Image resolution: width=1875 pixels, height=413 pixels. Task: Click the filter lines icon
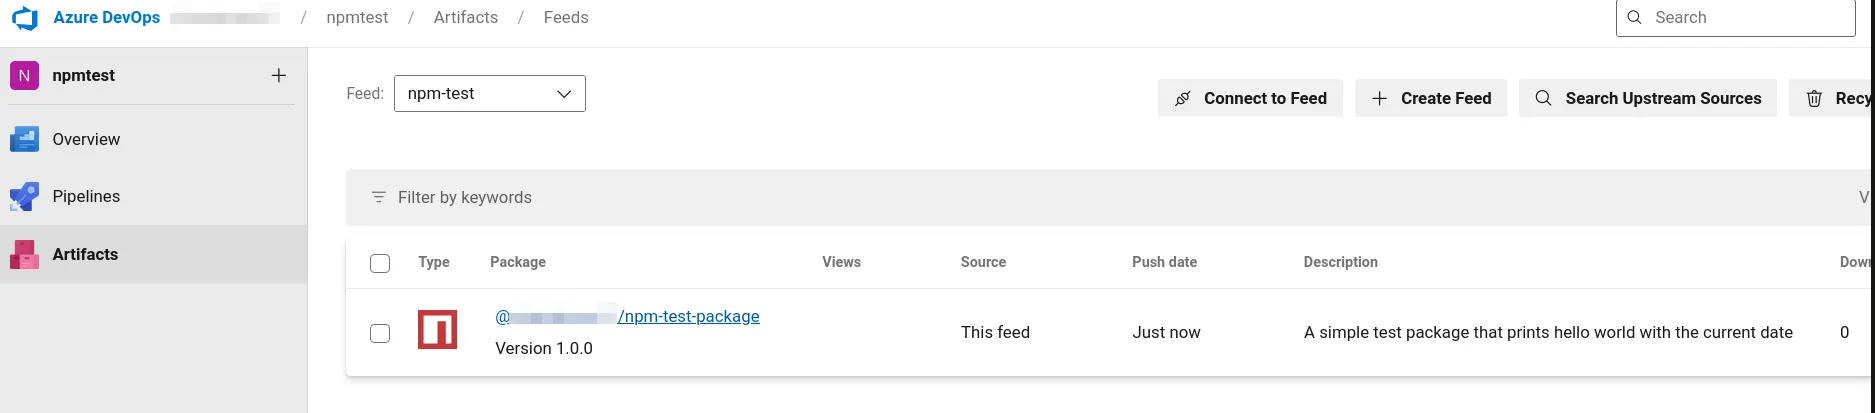pyautogui.click(x=378, y=197)
